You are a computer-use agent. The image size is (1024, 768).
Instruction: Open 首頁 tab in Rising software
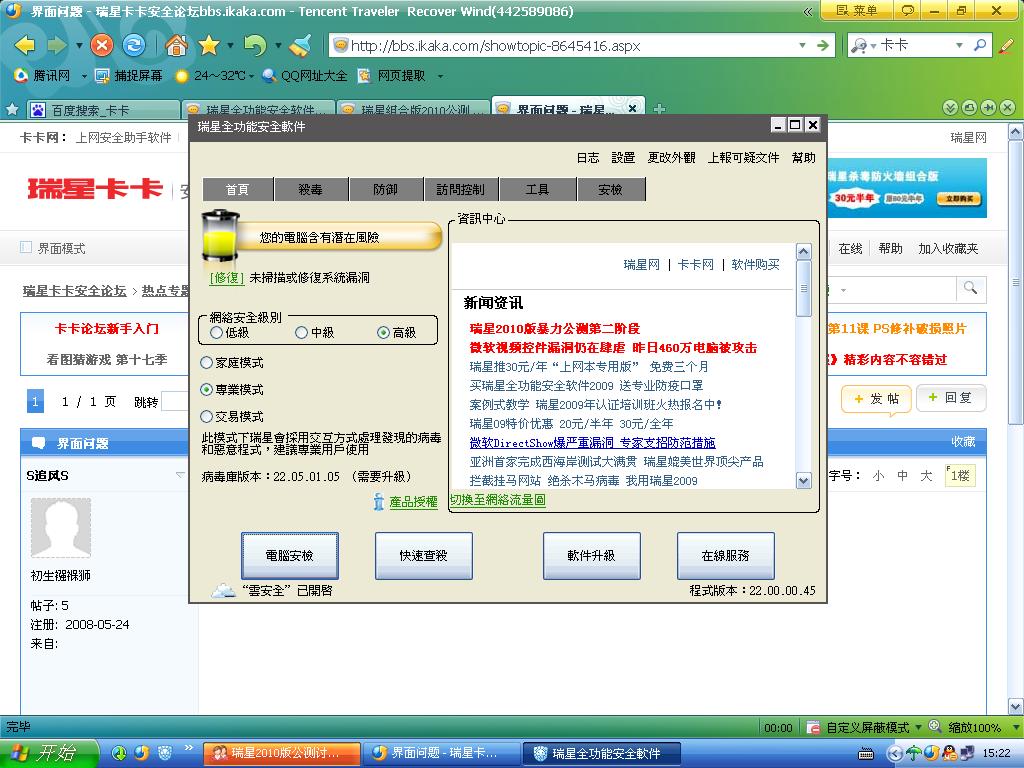[238, 189]
